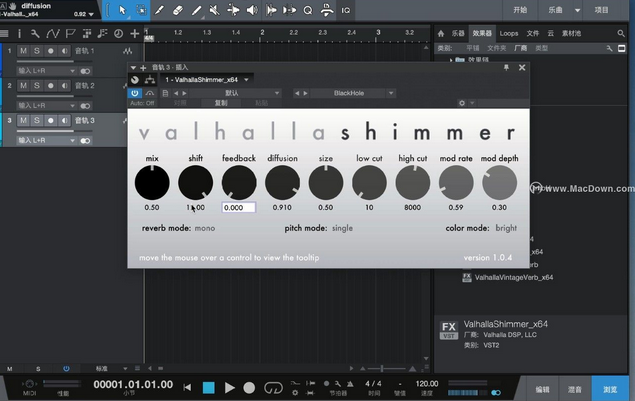Screen dimensions: 635x401
Task: Click reverb mode value mono
Action: pos(205,228)
